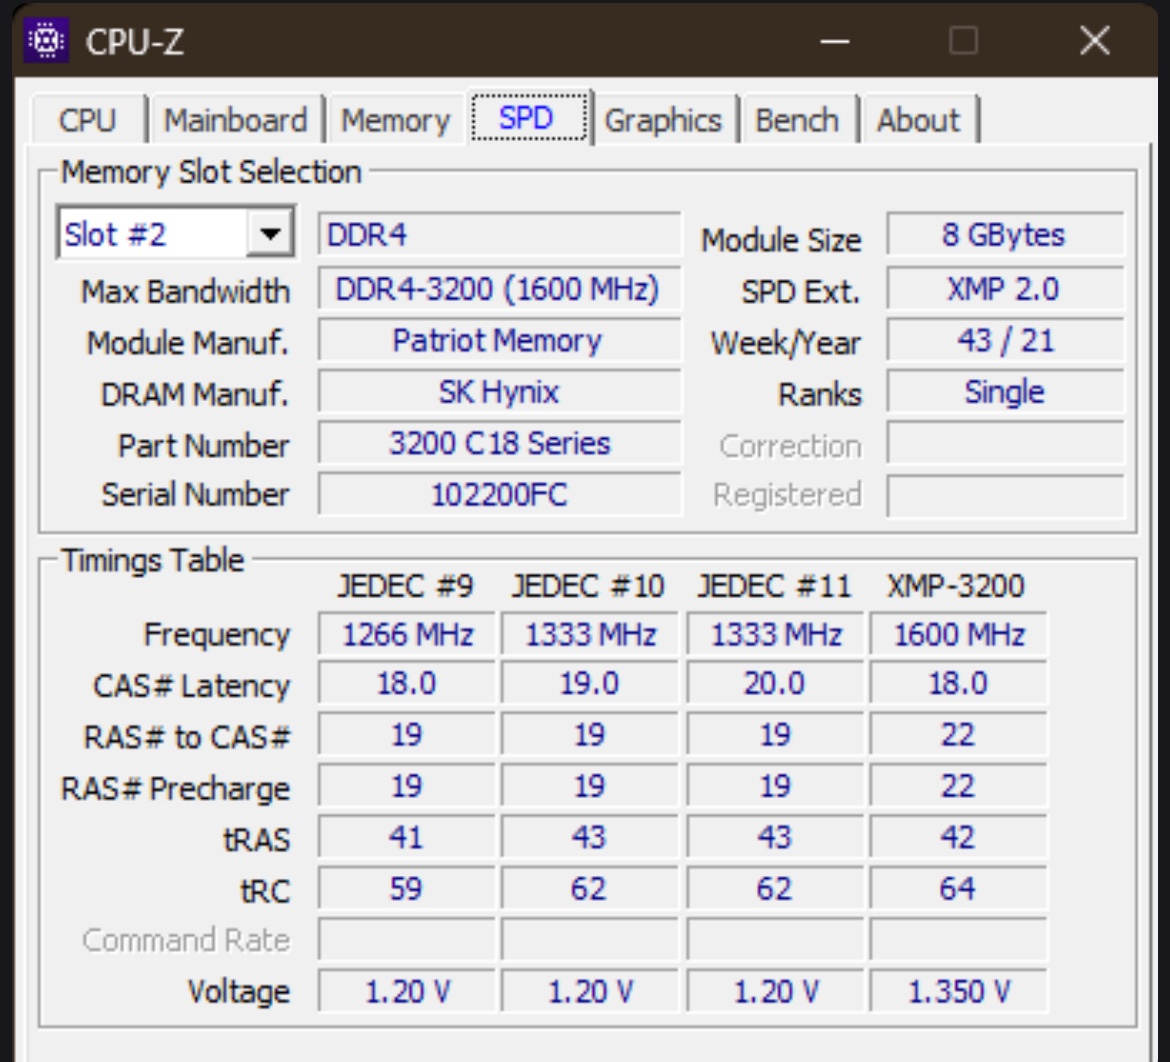Click the DDR4-3200 (1600 MHz) bandwidth value
Screen dimensions: 1170x1062
click(x=499, y=289)
